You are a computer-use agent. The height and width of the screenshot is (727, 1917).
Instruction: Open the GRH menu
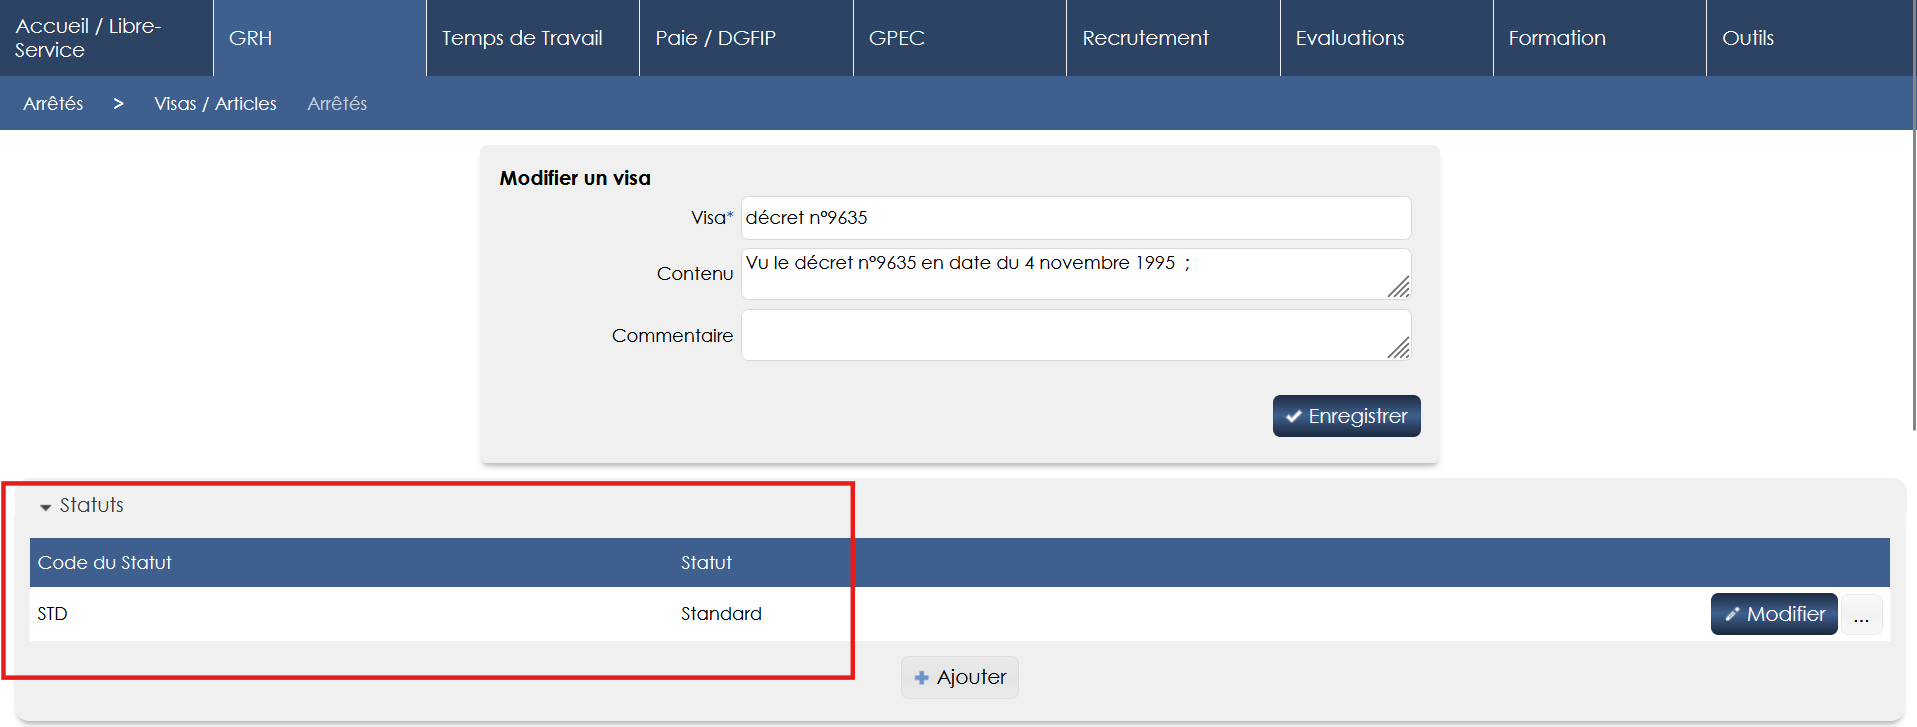pyautogui.click(x=250, y=38)
